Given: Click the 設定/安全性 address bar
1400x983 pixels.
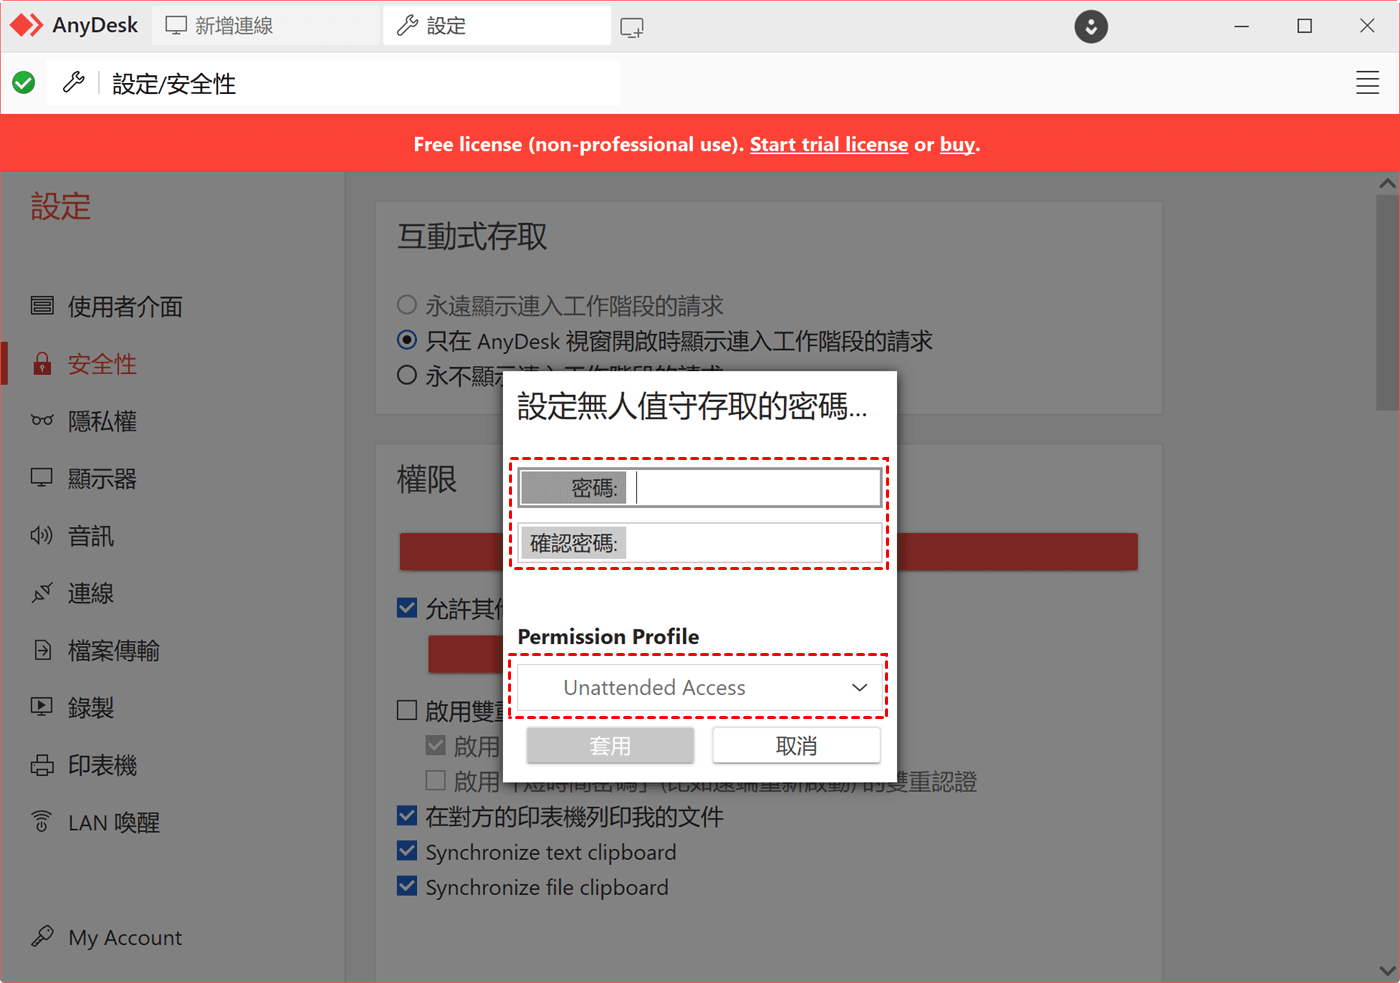Looking at the screenshot, I should [335, 83].
